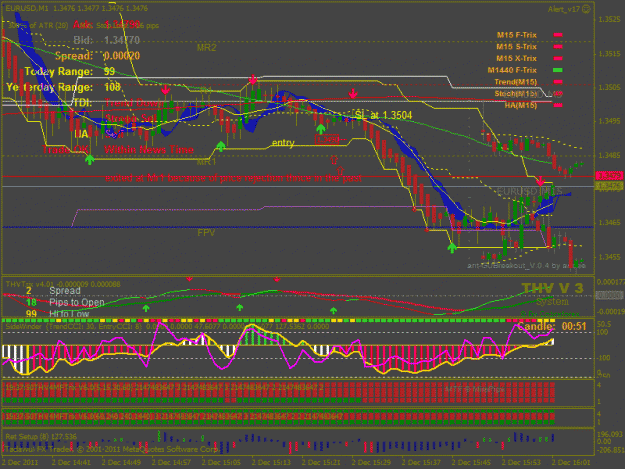Click the MR2 pivot level label
This screenshot has height=469, width=625.
click(206, 48)
